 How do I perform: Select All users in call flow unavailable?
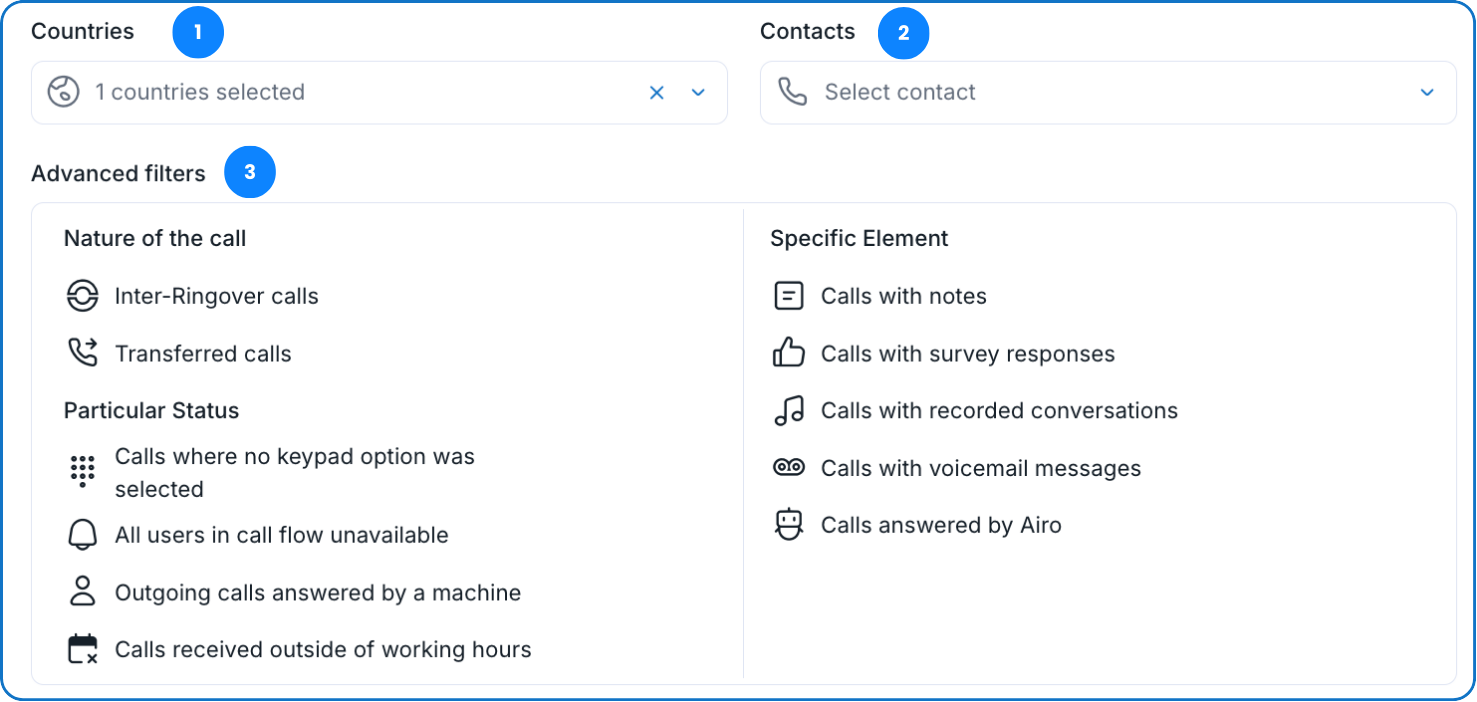click(281, 536)
